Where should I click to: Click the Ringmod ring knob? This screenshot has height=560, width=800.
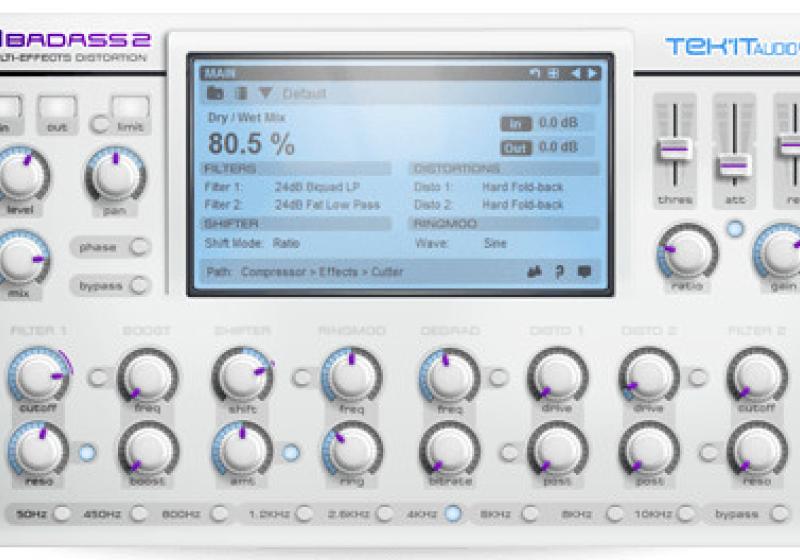pyautogui.click(x=352, y=451)
